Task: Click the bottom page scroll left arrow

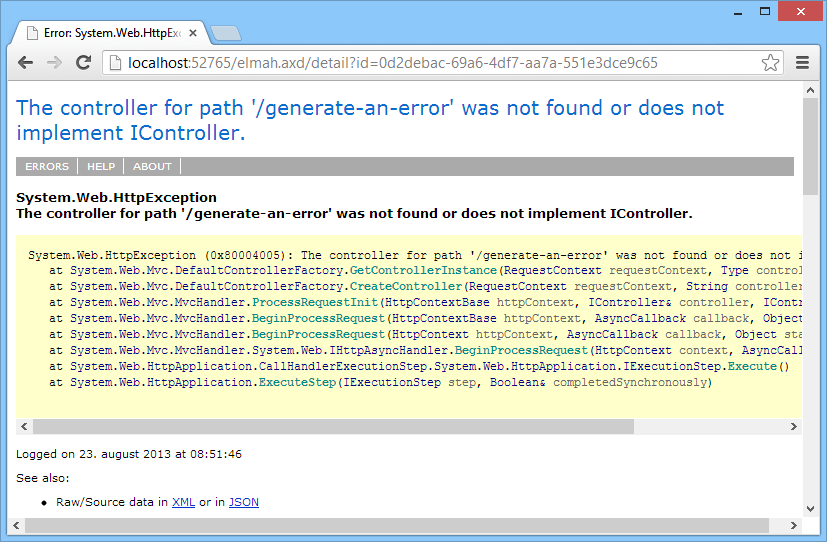Action: point(16,525)
